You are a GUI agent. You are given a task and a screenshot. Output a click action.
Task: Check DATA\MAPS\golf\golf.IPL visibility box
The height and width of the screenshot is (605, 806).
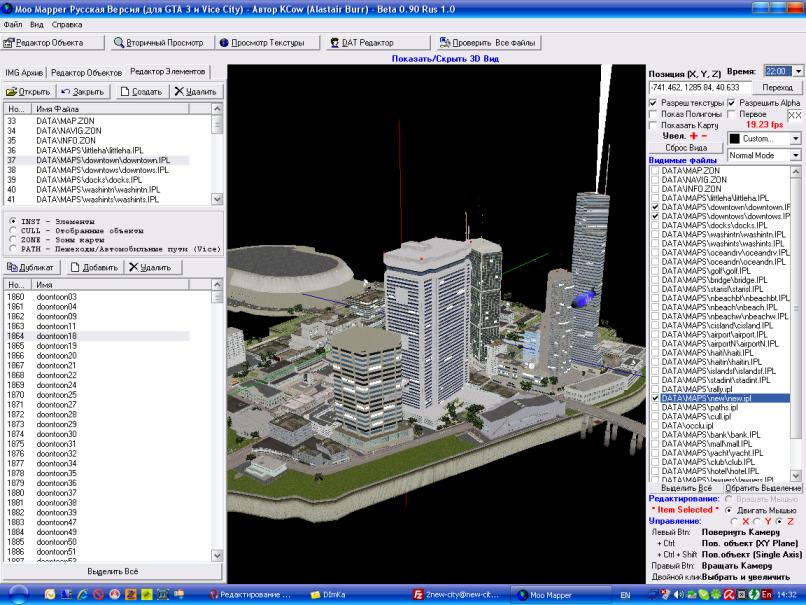(655, 271)
